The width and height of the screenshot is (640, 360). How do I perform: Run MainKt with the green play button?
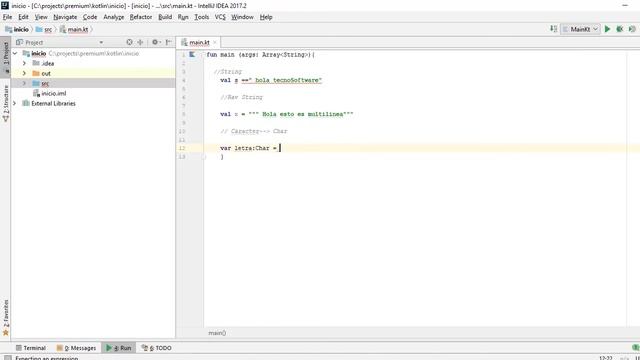point(607,29)
